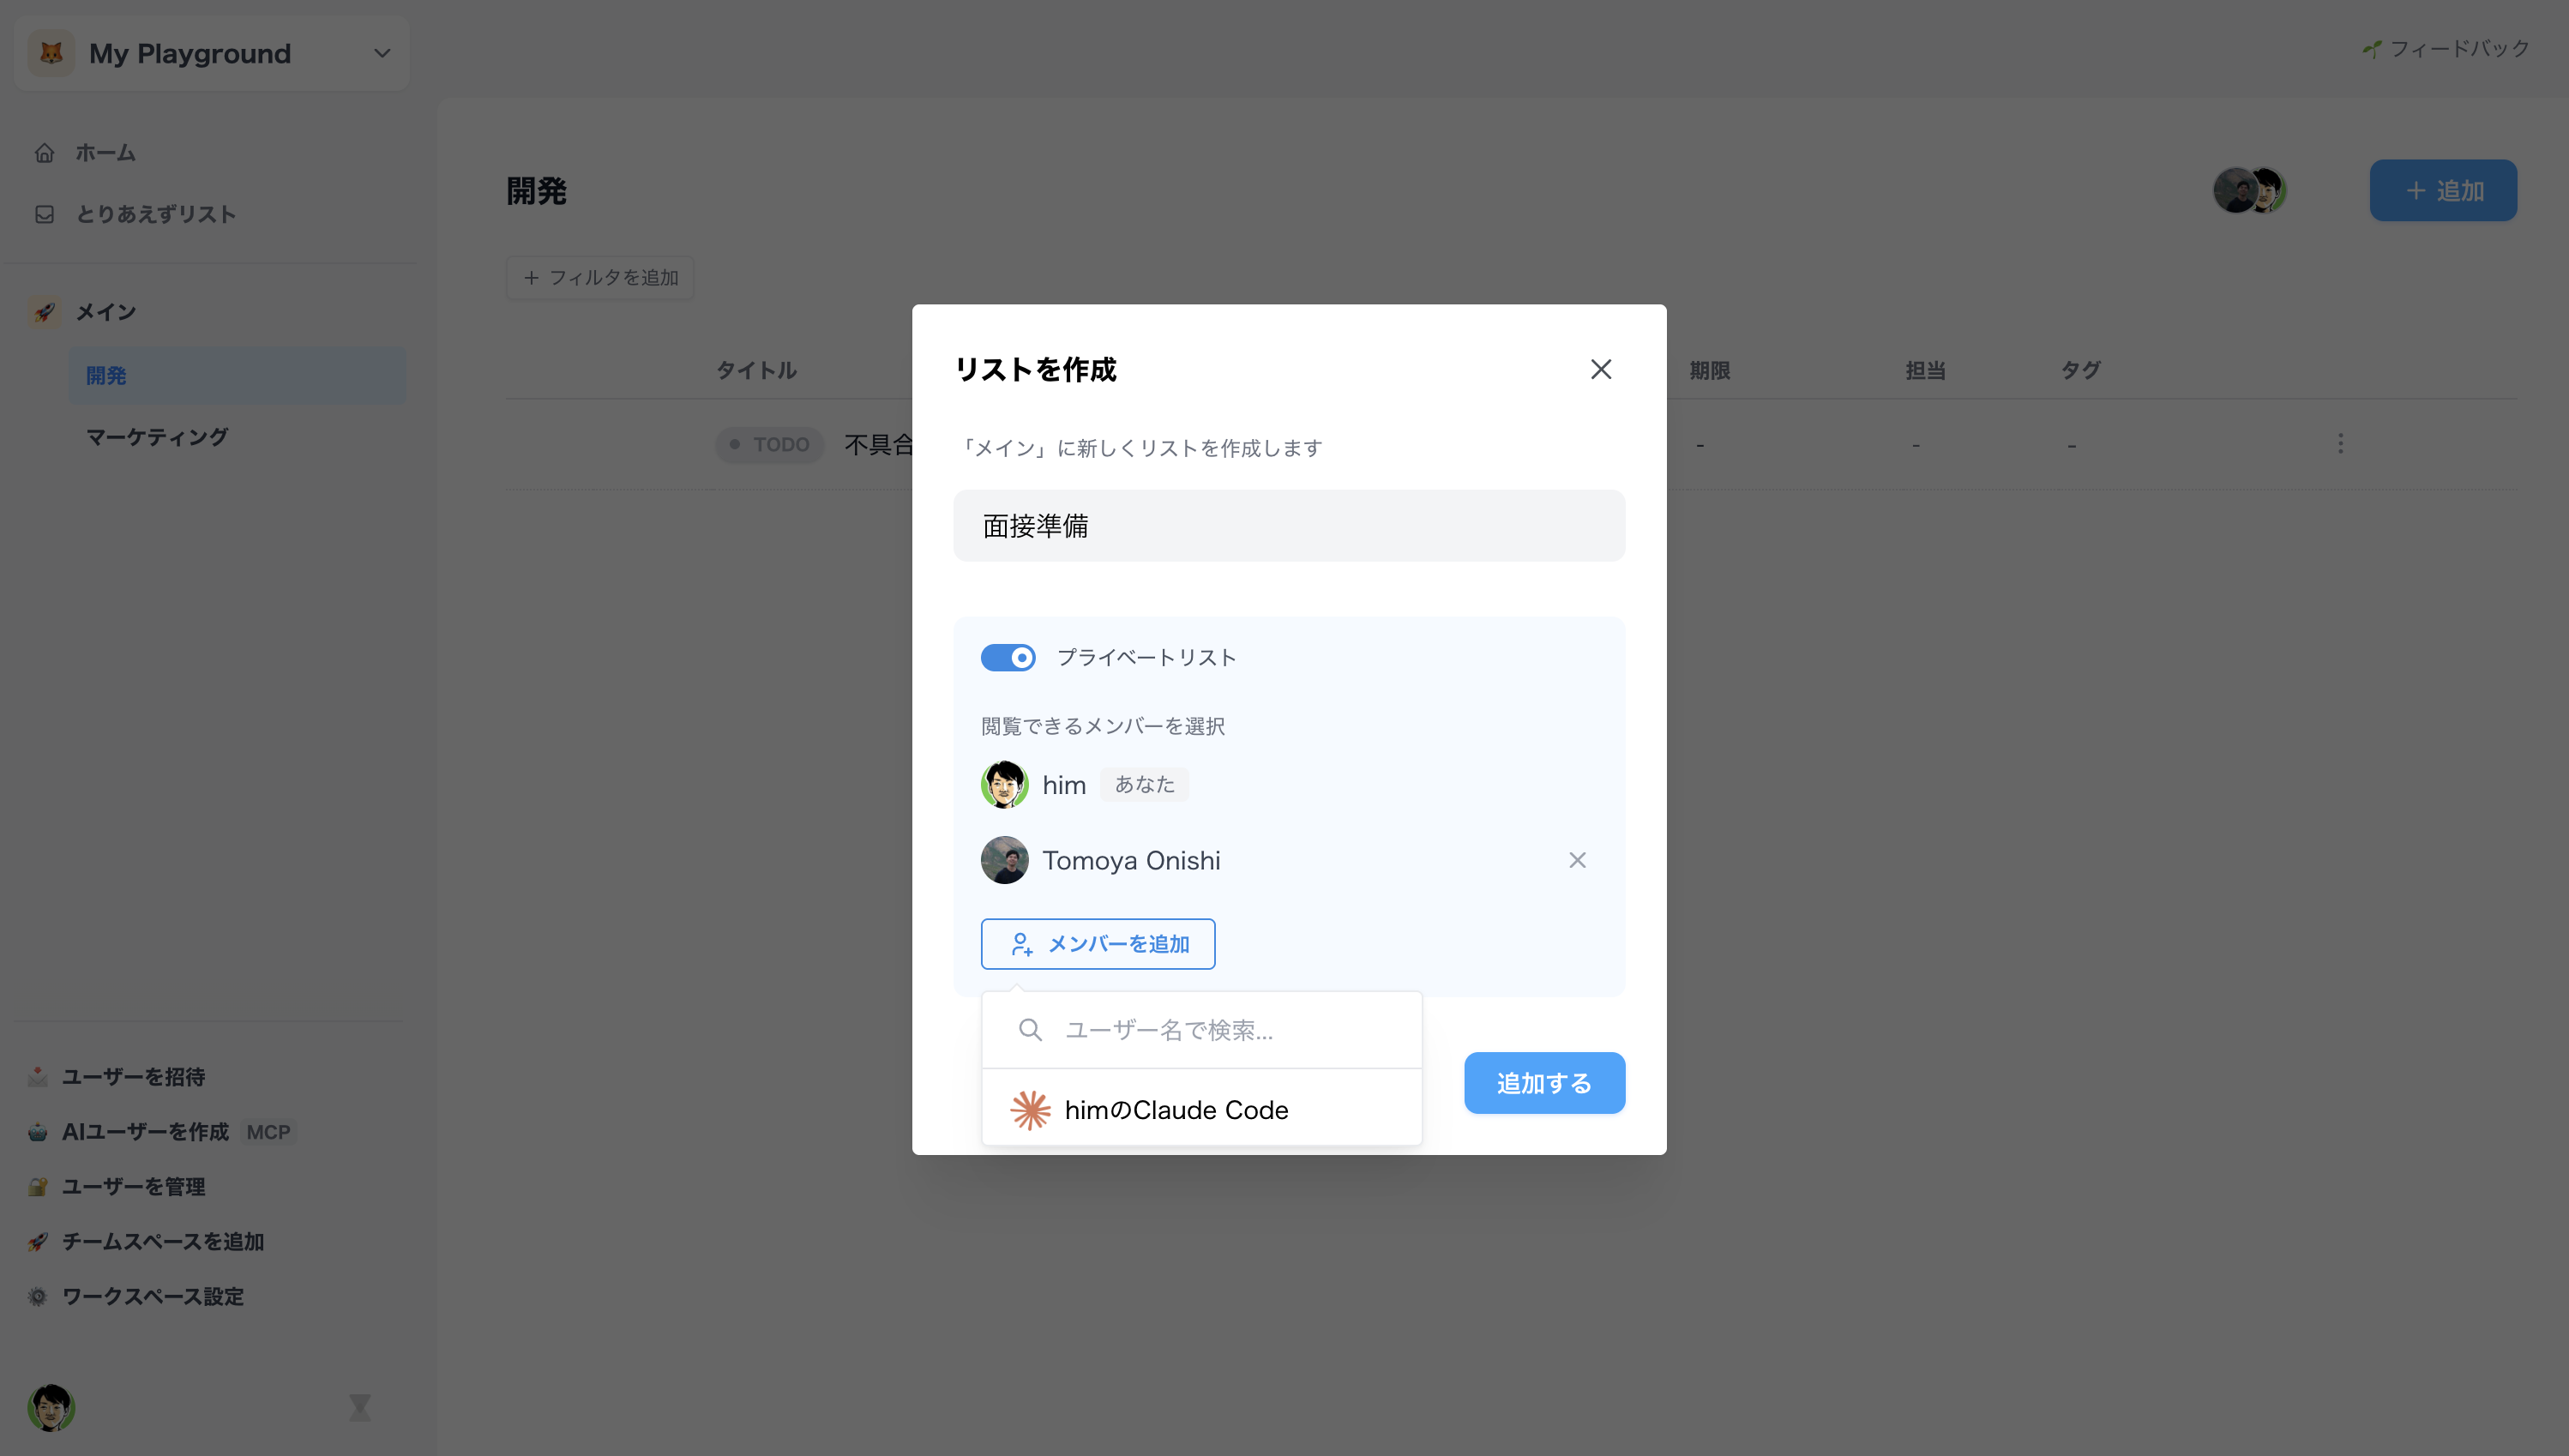Image resolution: width=2569 pixels, height=1456 pixels.
Task: Remove Tomoya Onishi from members
Action: 1577,860
